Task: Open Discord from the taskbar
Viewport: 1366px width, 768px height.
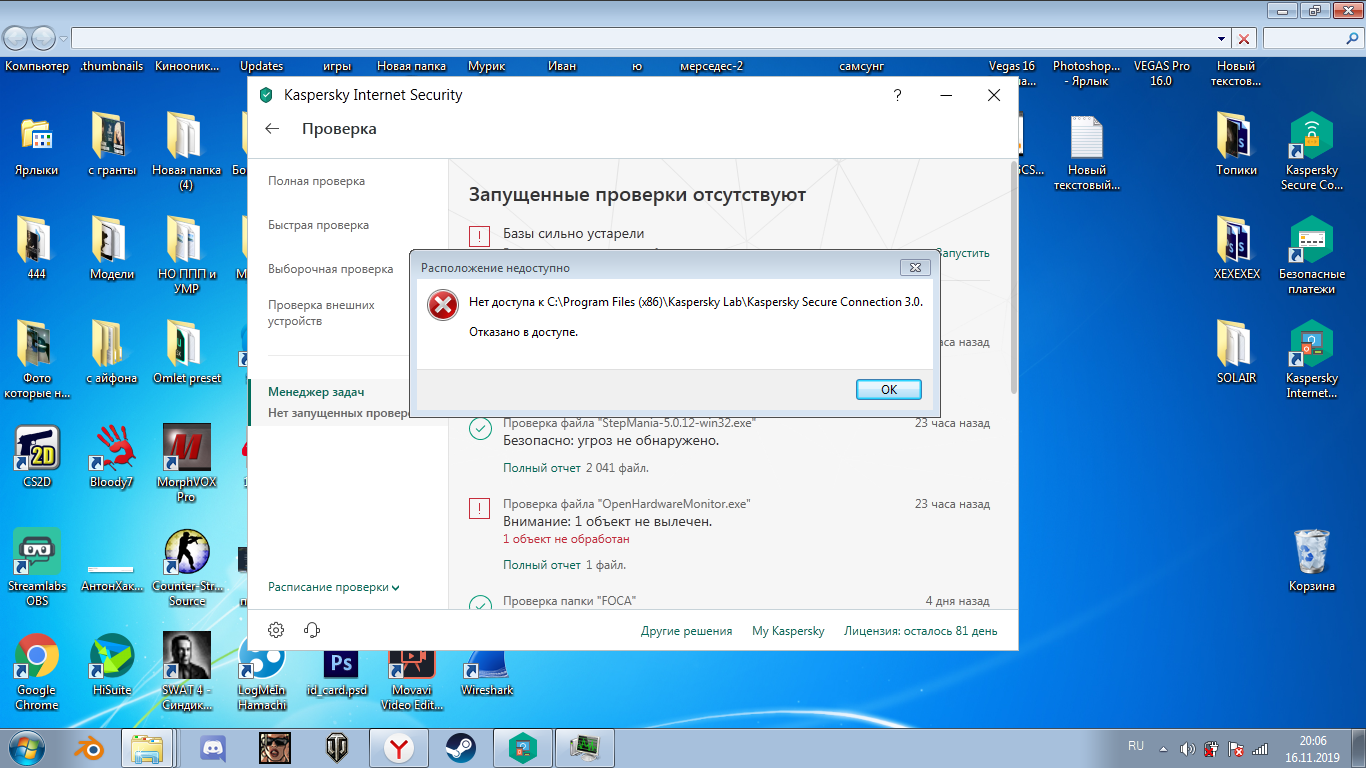Action: coord(212,747)
